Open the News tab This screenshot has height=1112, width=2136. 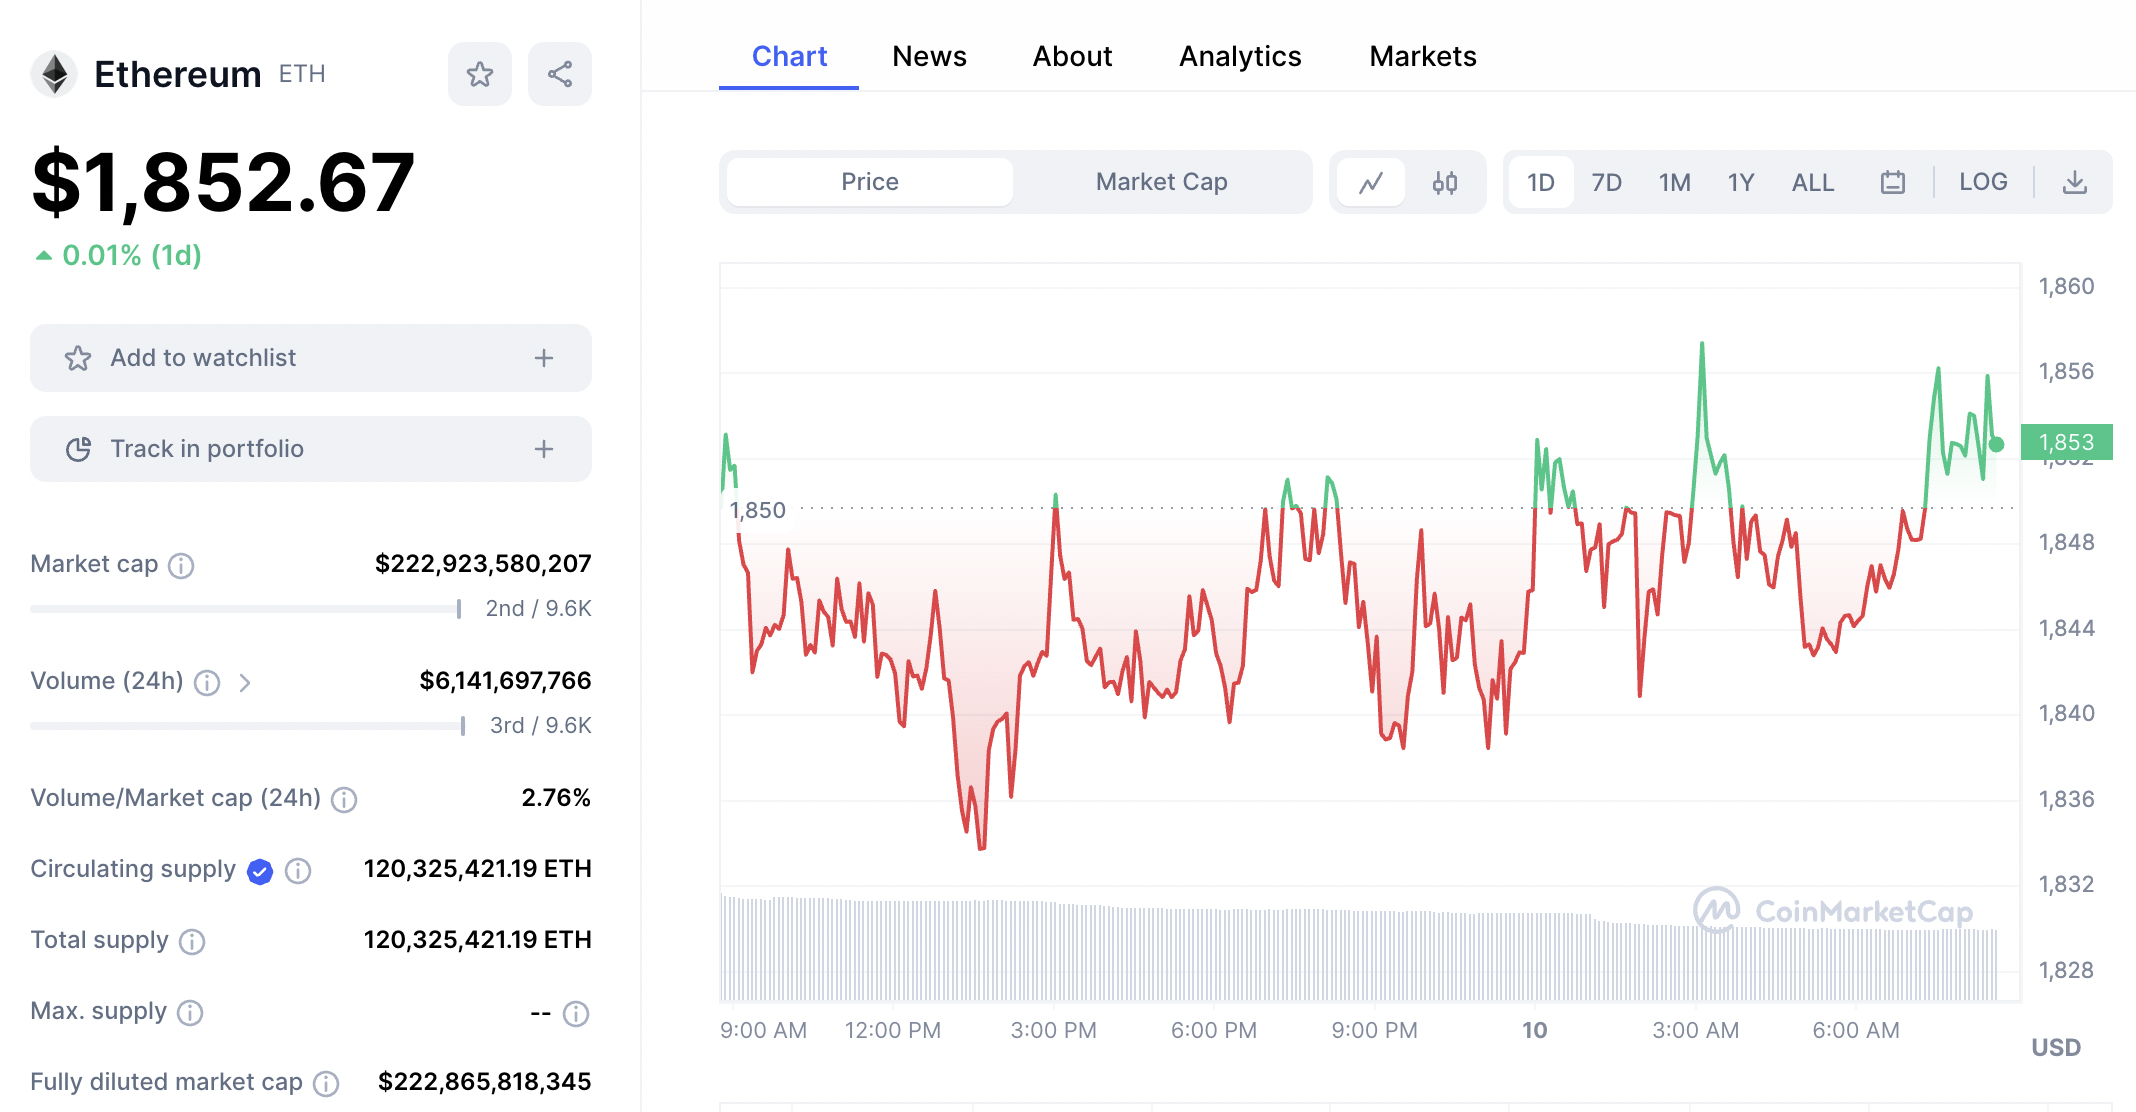pyautogui.click(x=929, y=56)
